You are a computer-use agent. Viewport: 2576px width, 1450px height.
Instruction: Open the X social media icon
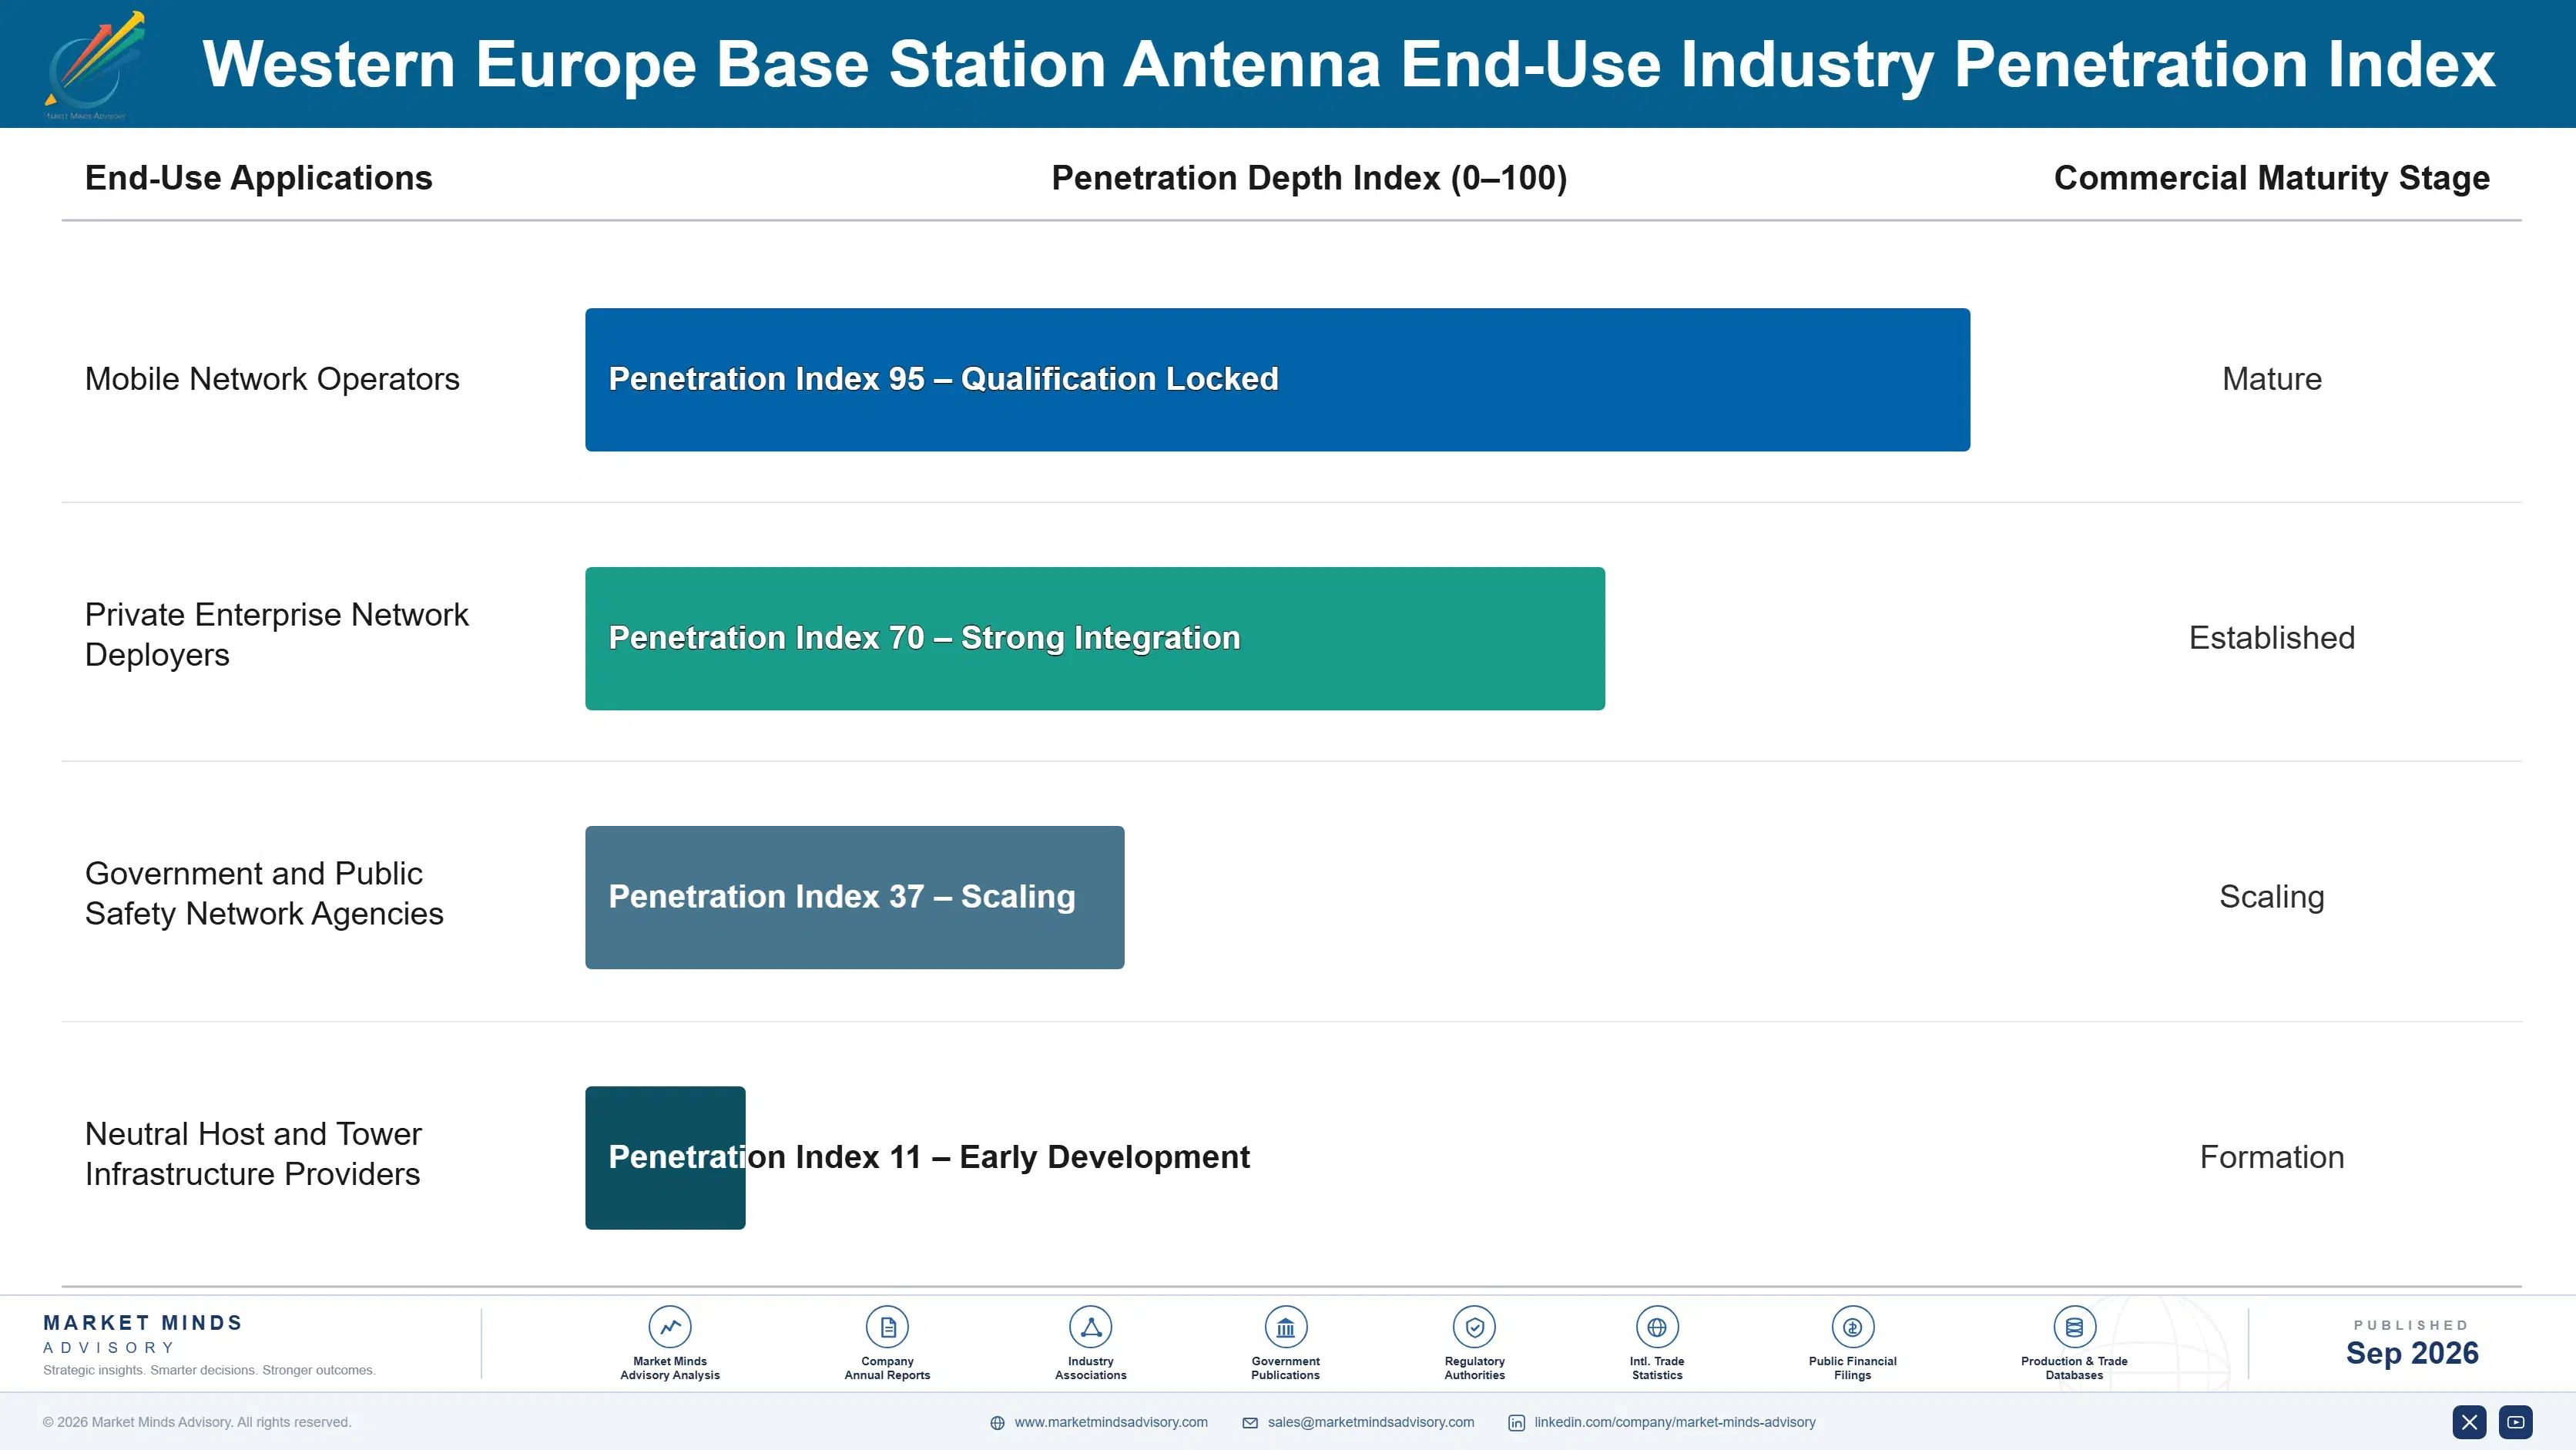pos(2469,1422)
